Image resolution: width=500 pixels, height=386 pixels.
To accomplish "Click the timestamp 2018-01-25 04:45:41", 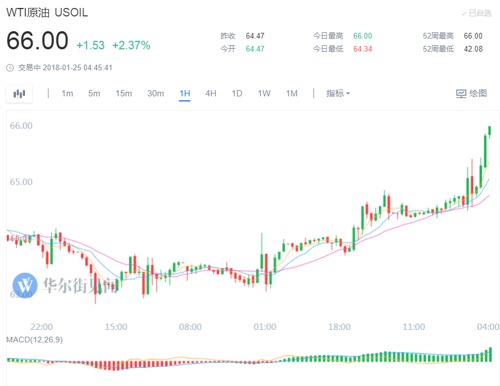I will point(77,68).
